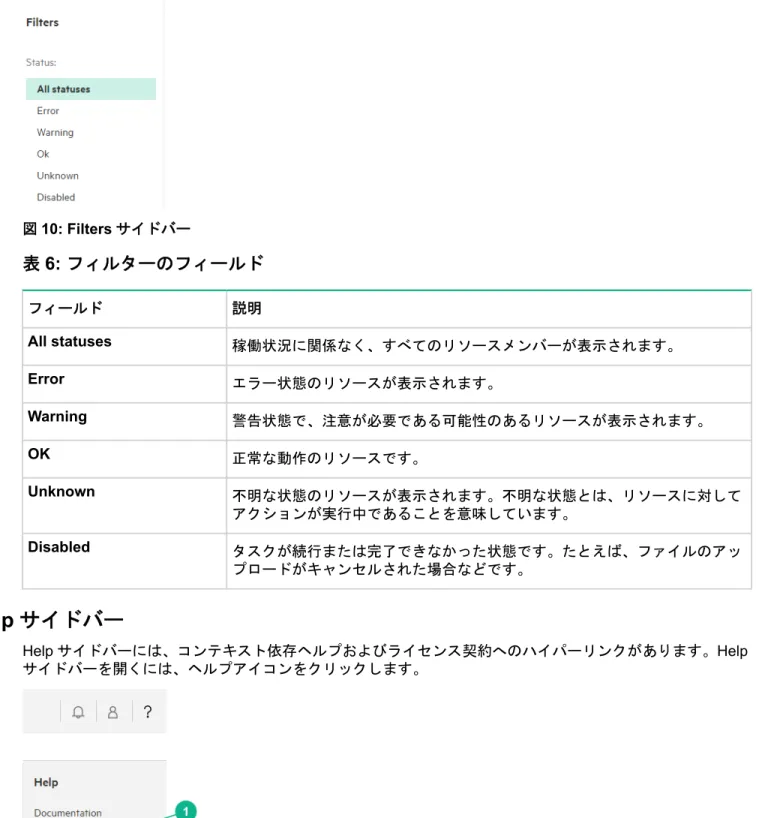Click description starting 稼働状況に関係なく

[x=454, y=346]
